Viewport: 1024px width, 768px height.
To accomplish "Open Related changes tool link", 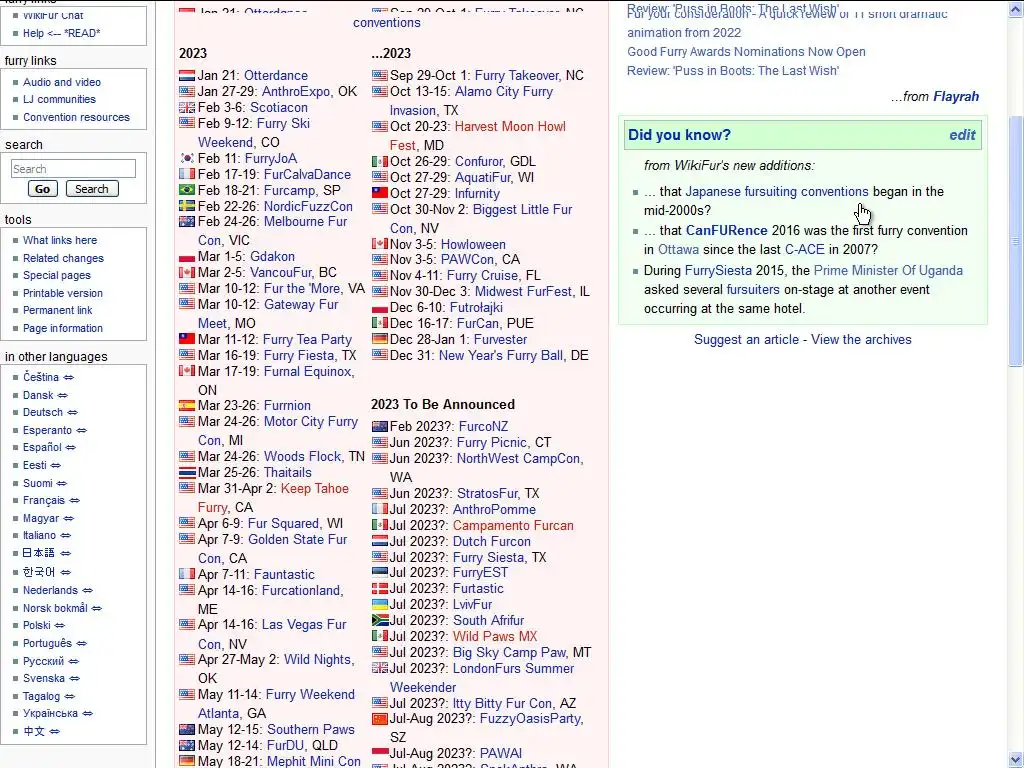I will coord(63,259).
